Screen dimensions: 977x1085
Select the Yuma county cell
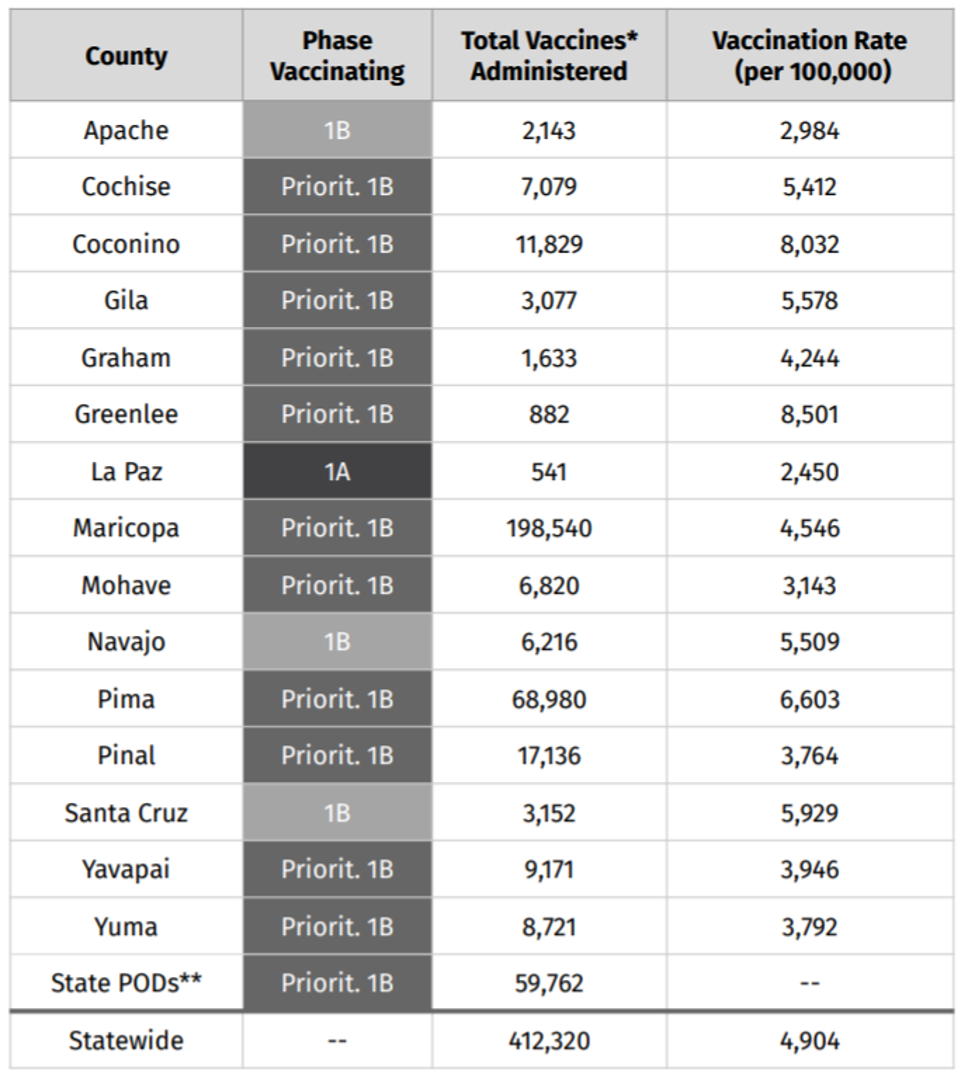[x=126, y=927]
